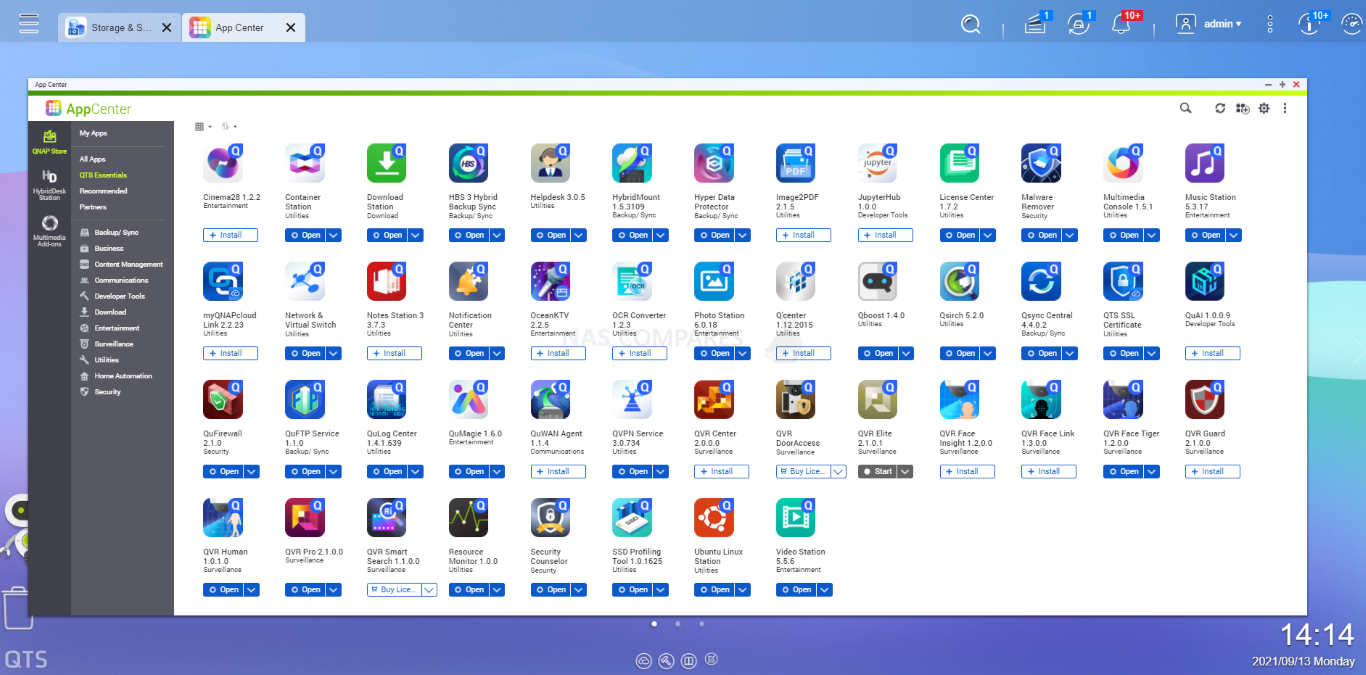Open the My Apps section

coord(93,133)
